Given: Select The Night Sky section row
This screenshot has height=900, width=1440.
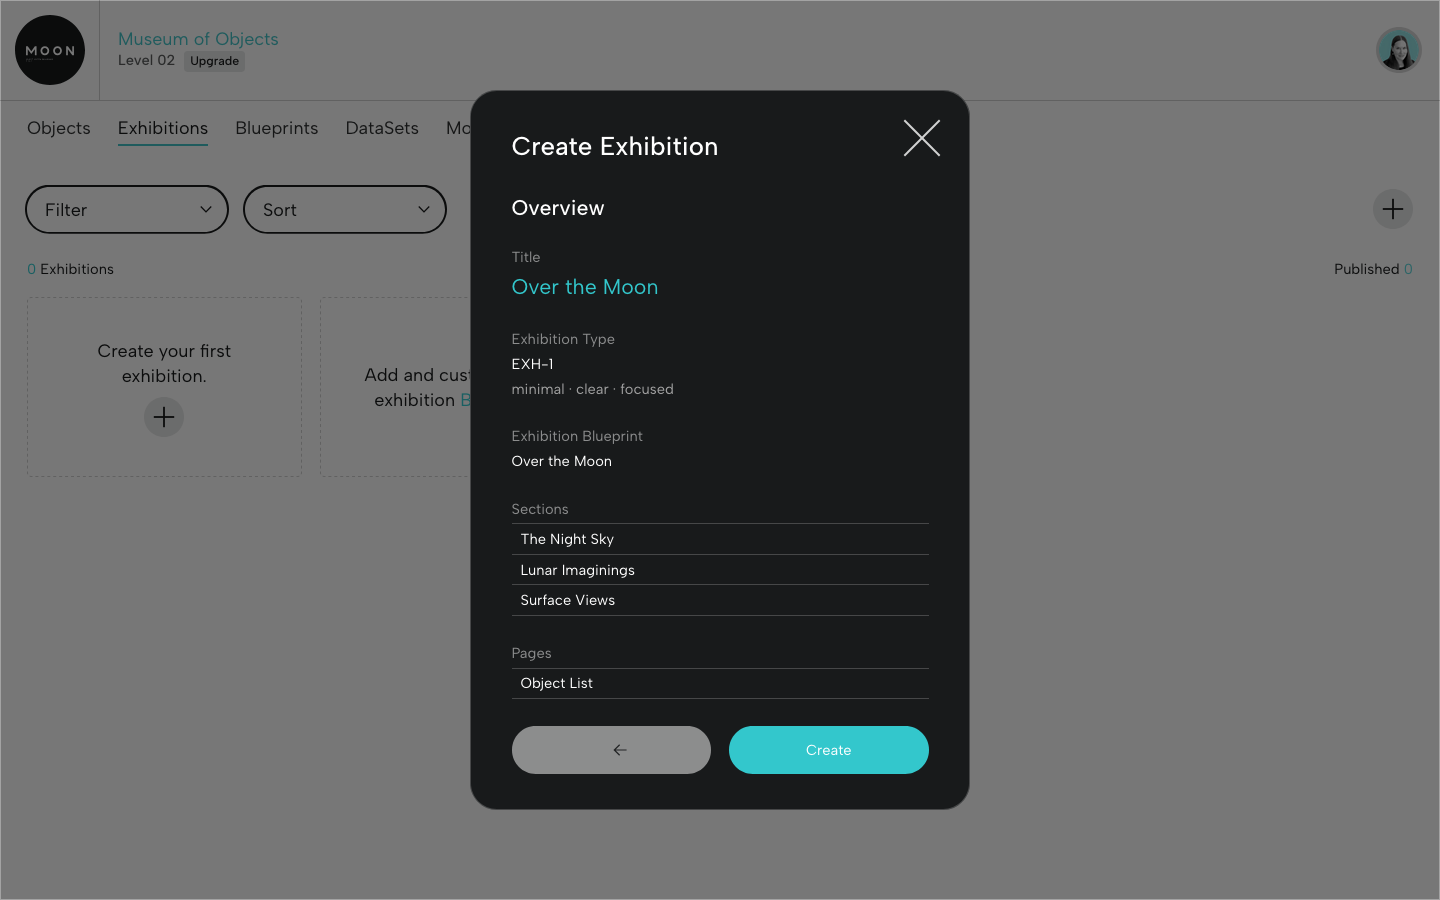Looking at the screenshot, I should click(x=720, y=539).
